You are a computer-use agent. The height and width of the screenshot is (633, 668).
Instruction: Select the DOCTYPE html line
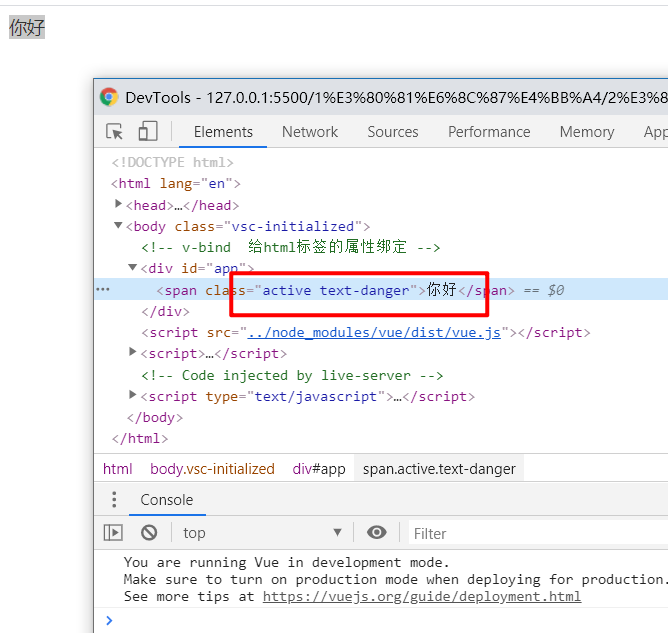tap(173, 162)
